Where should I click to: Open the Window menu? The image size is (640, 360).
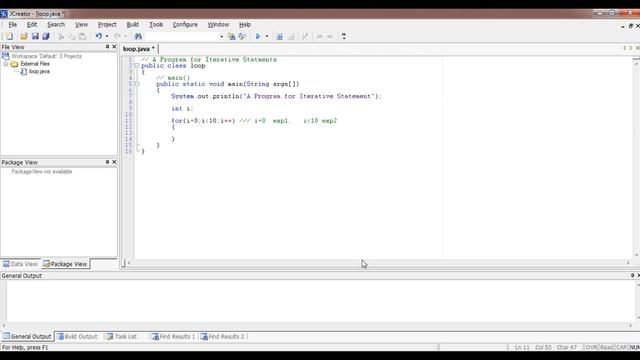click(x=218, y=25)
